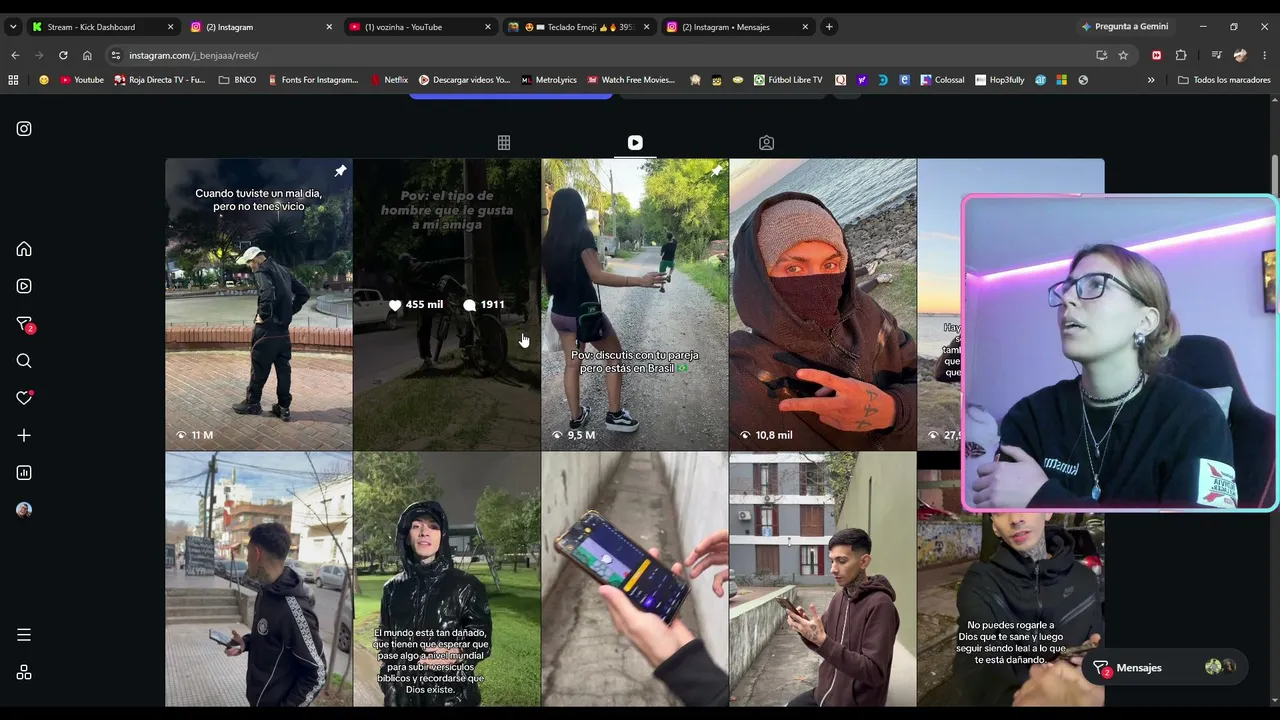The height and width of the screenshot is (720, 1280).
Task: Go to Instagram Home
Action: pos(24,249)
